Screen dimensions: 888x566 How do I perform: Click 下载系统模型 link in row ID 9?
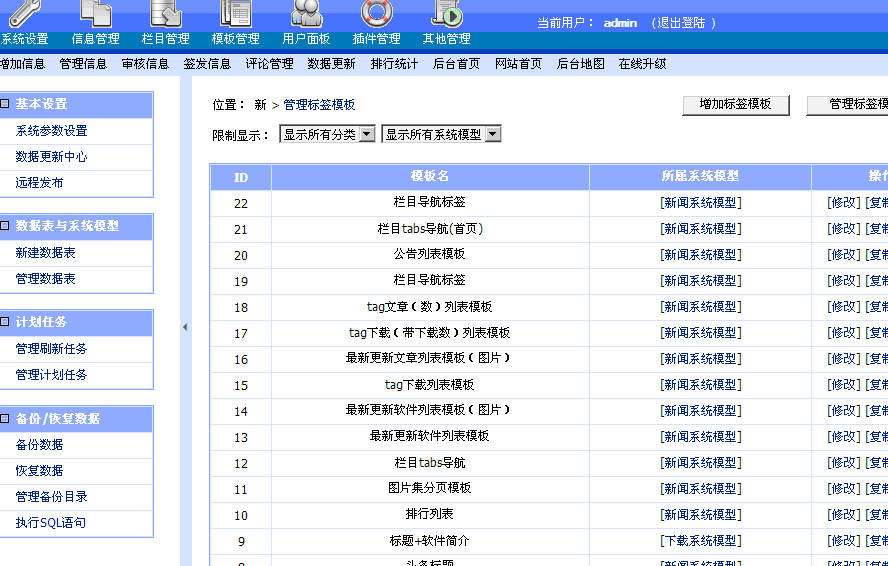700,540
